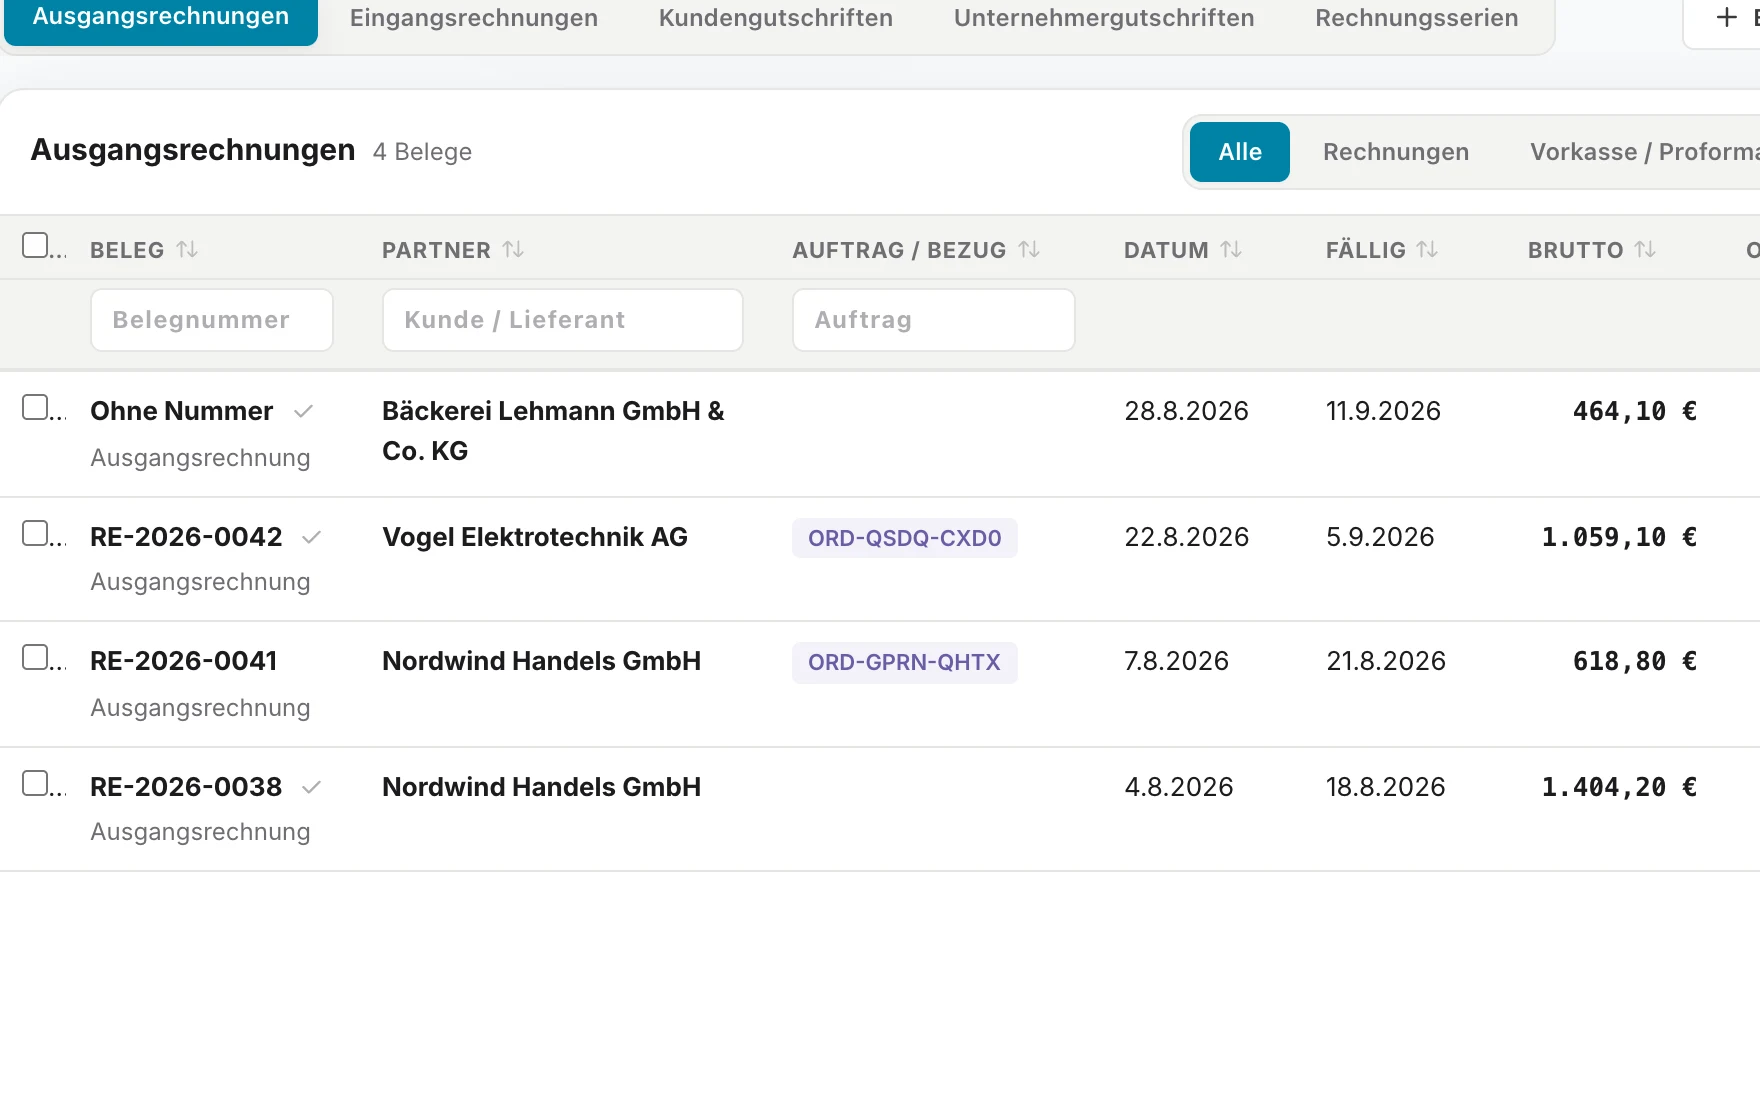Click Nordwind Handels GmbH in RE-2026-0038 row

click(x=541, y=787)
